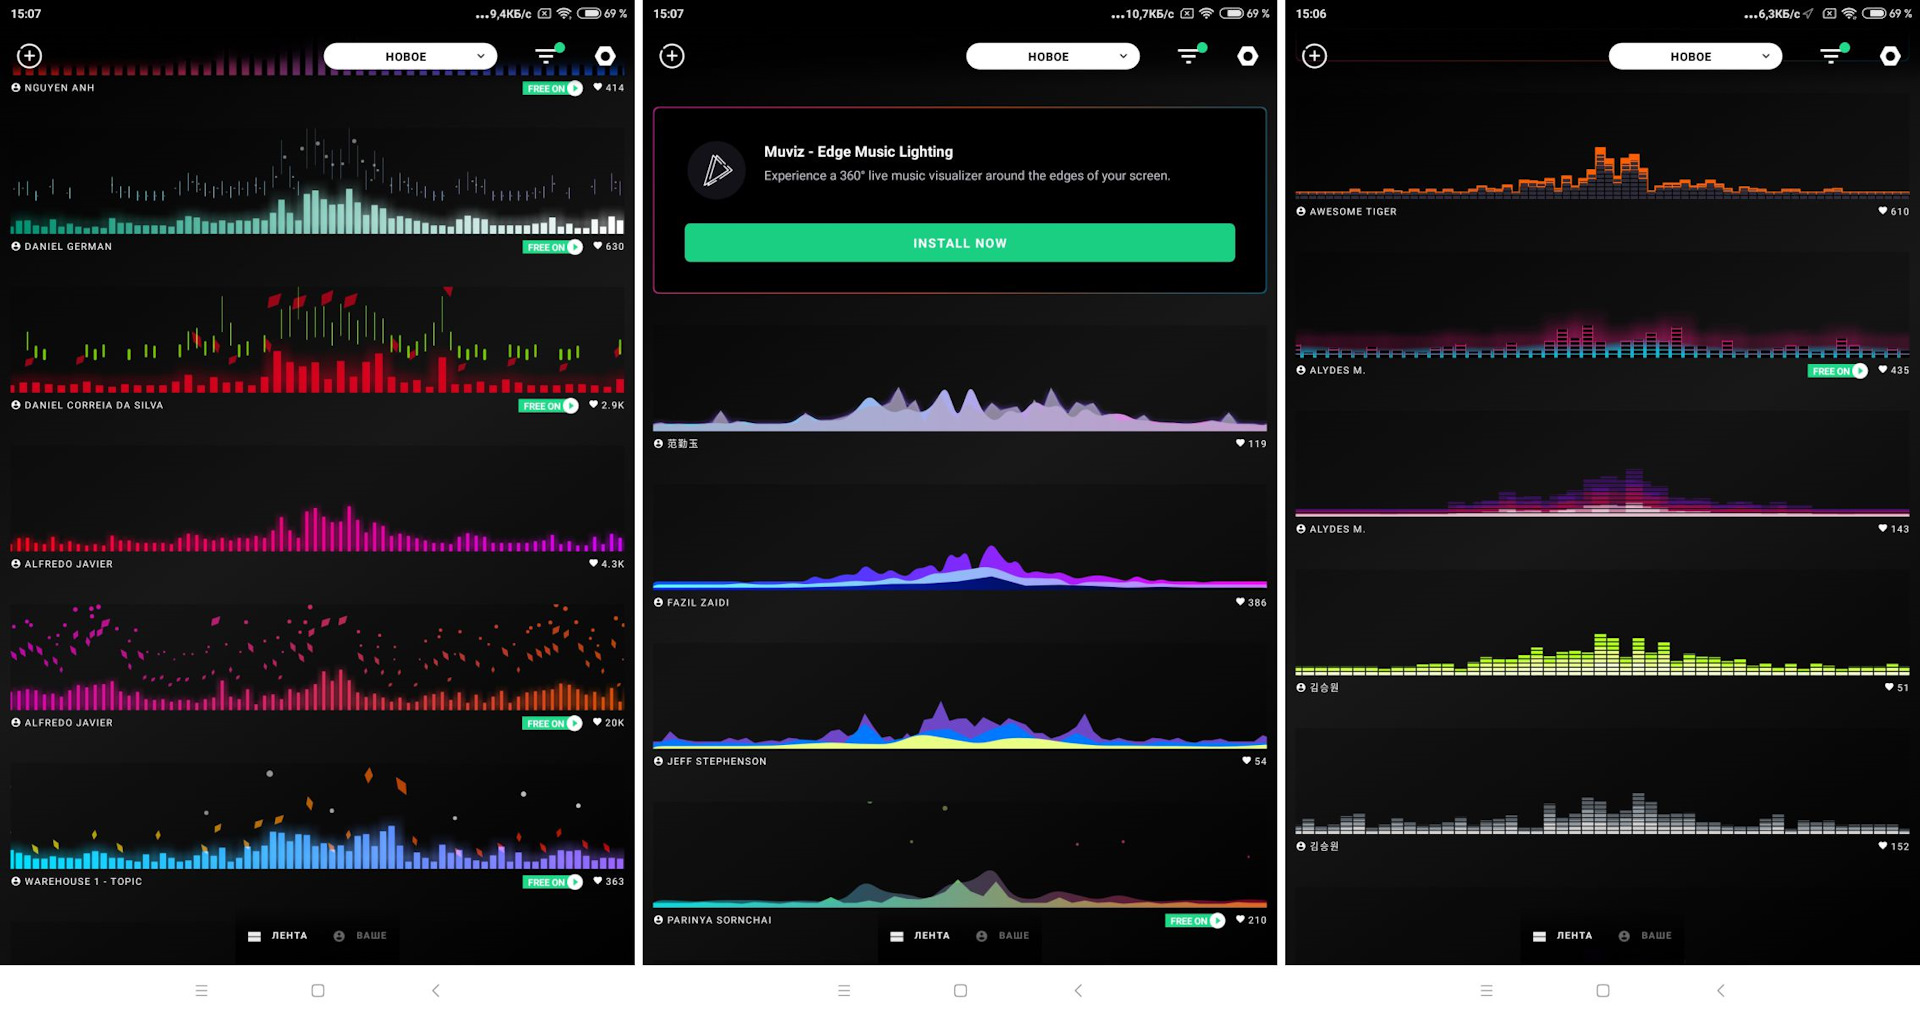Tap the add (plus) icon in the left screen

click(x=30, y=56)
